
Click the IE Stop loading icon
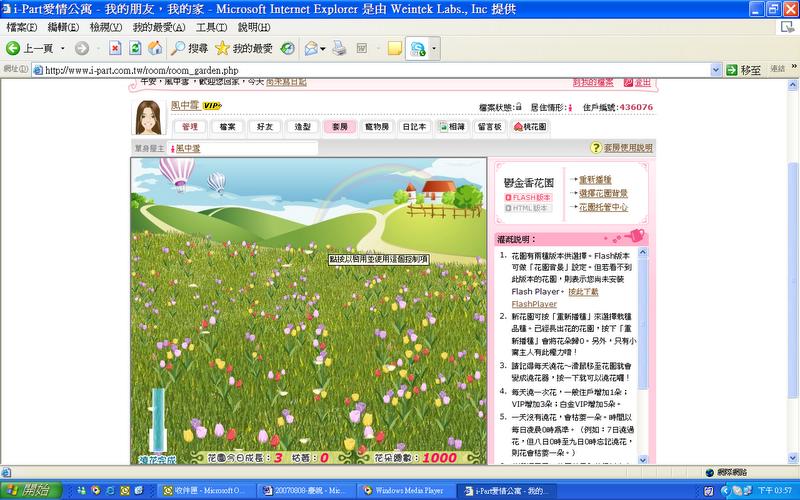[115, 48]
